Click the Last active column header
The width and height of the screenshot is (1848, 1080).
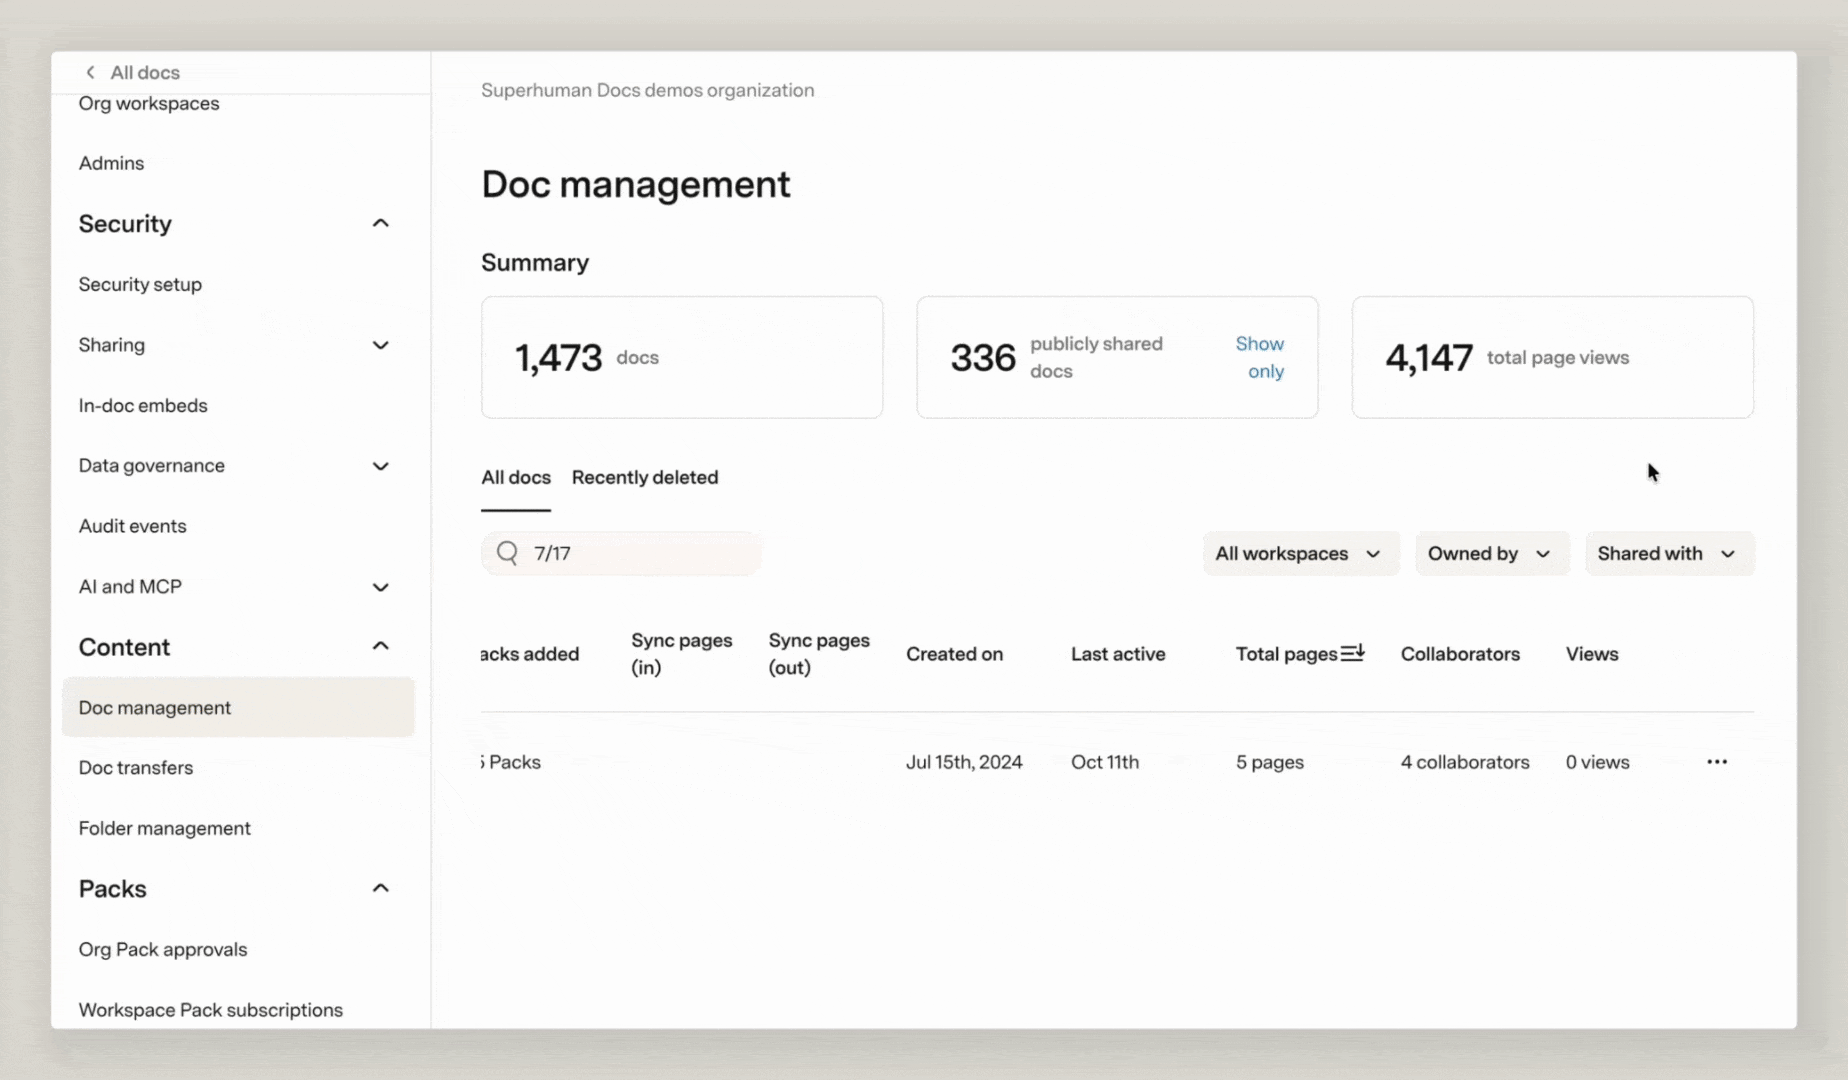click(1118, 654)
